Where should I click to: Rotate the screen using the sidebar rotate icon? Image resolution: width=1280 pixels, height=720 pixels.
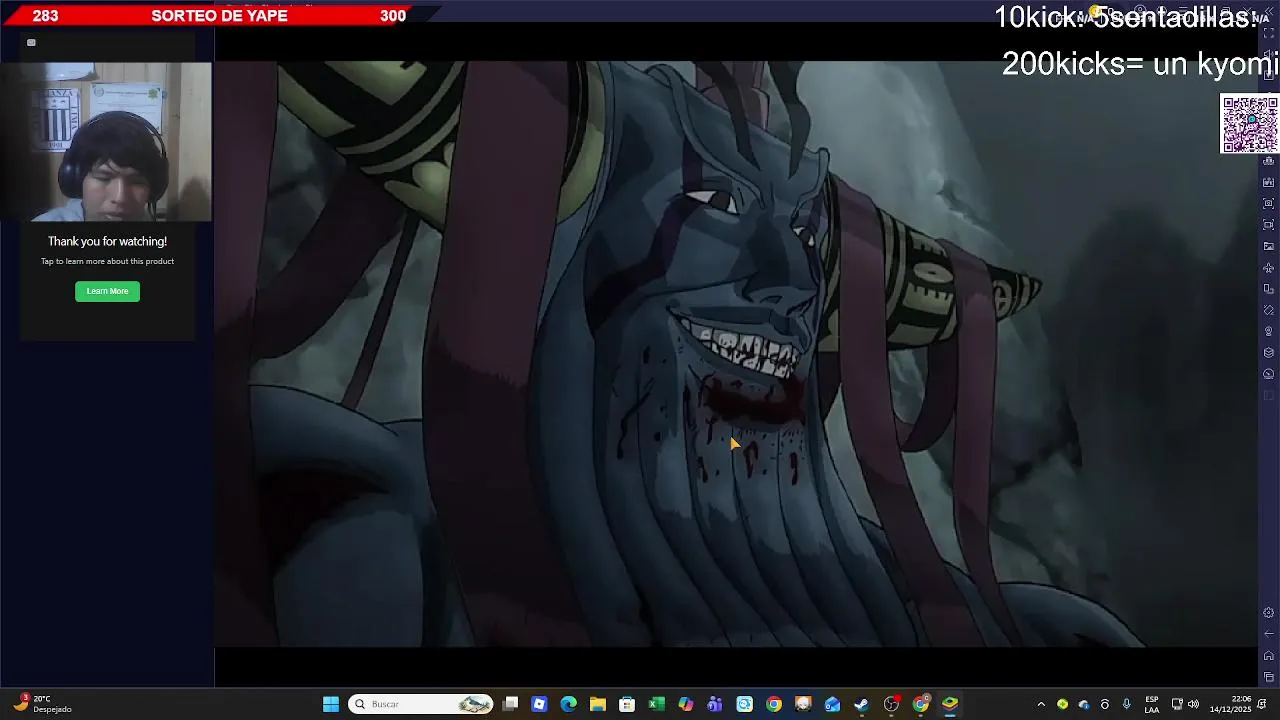coord(1269,310)
